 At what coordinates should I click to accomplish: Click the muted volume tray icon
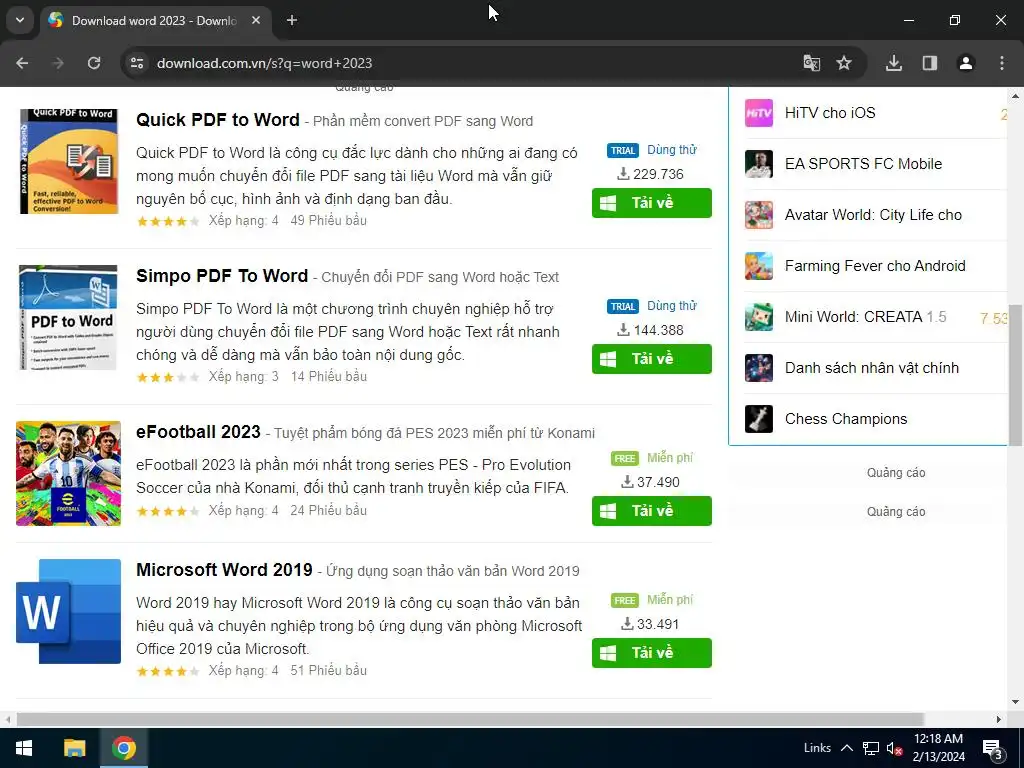coord(894,748)
